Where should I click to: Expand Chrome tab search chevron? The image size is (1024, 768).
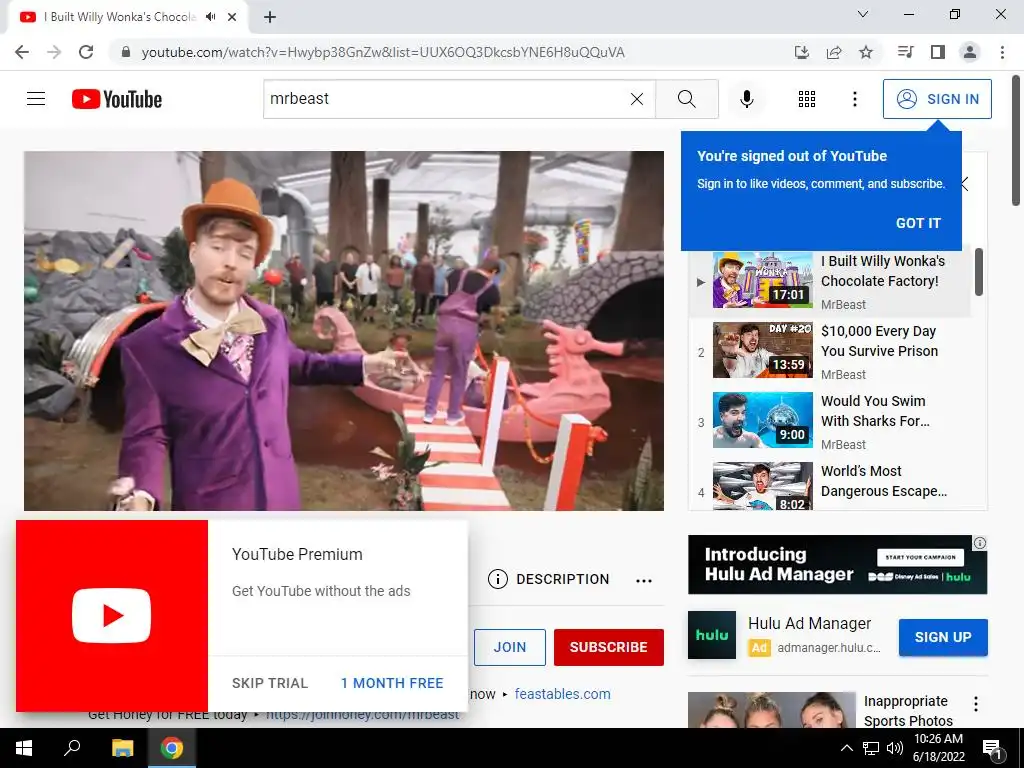[863, 14]
